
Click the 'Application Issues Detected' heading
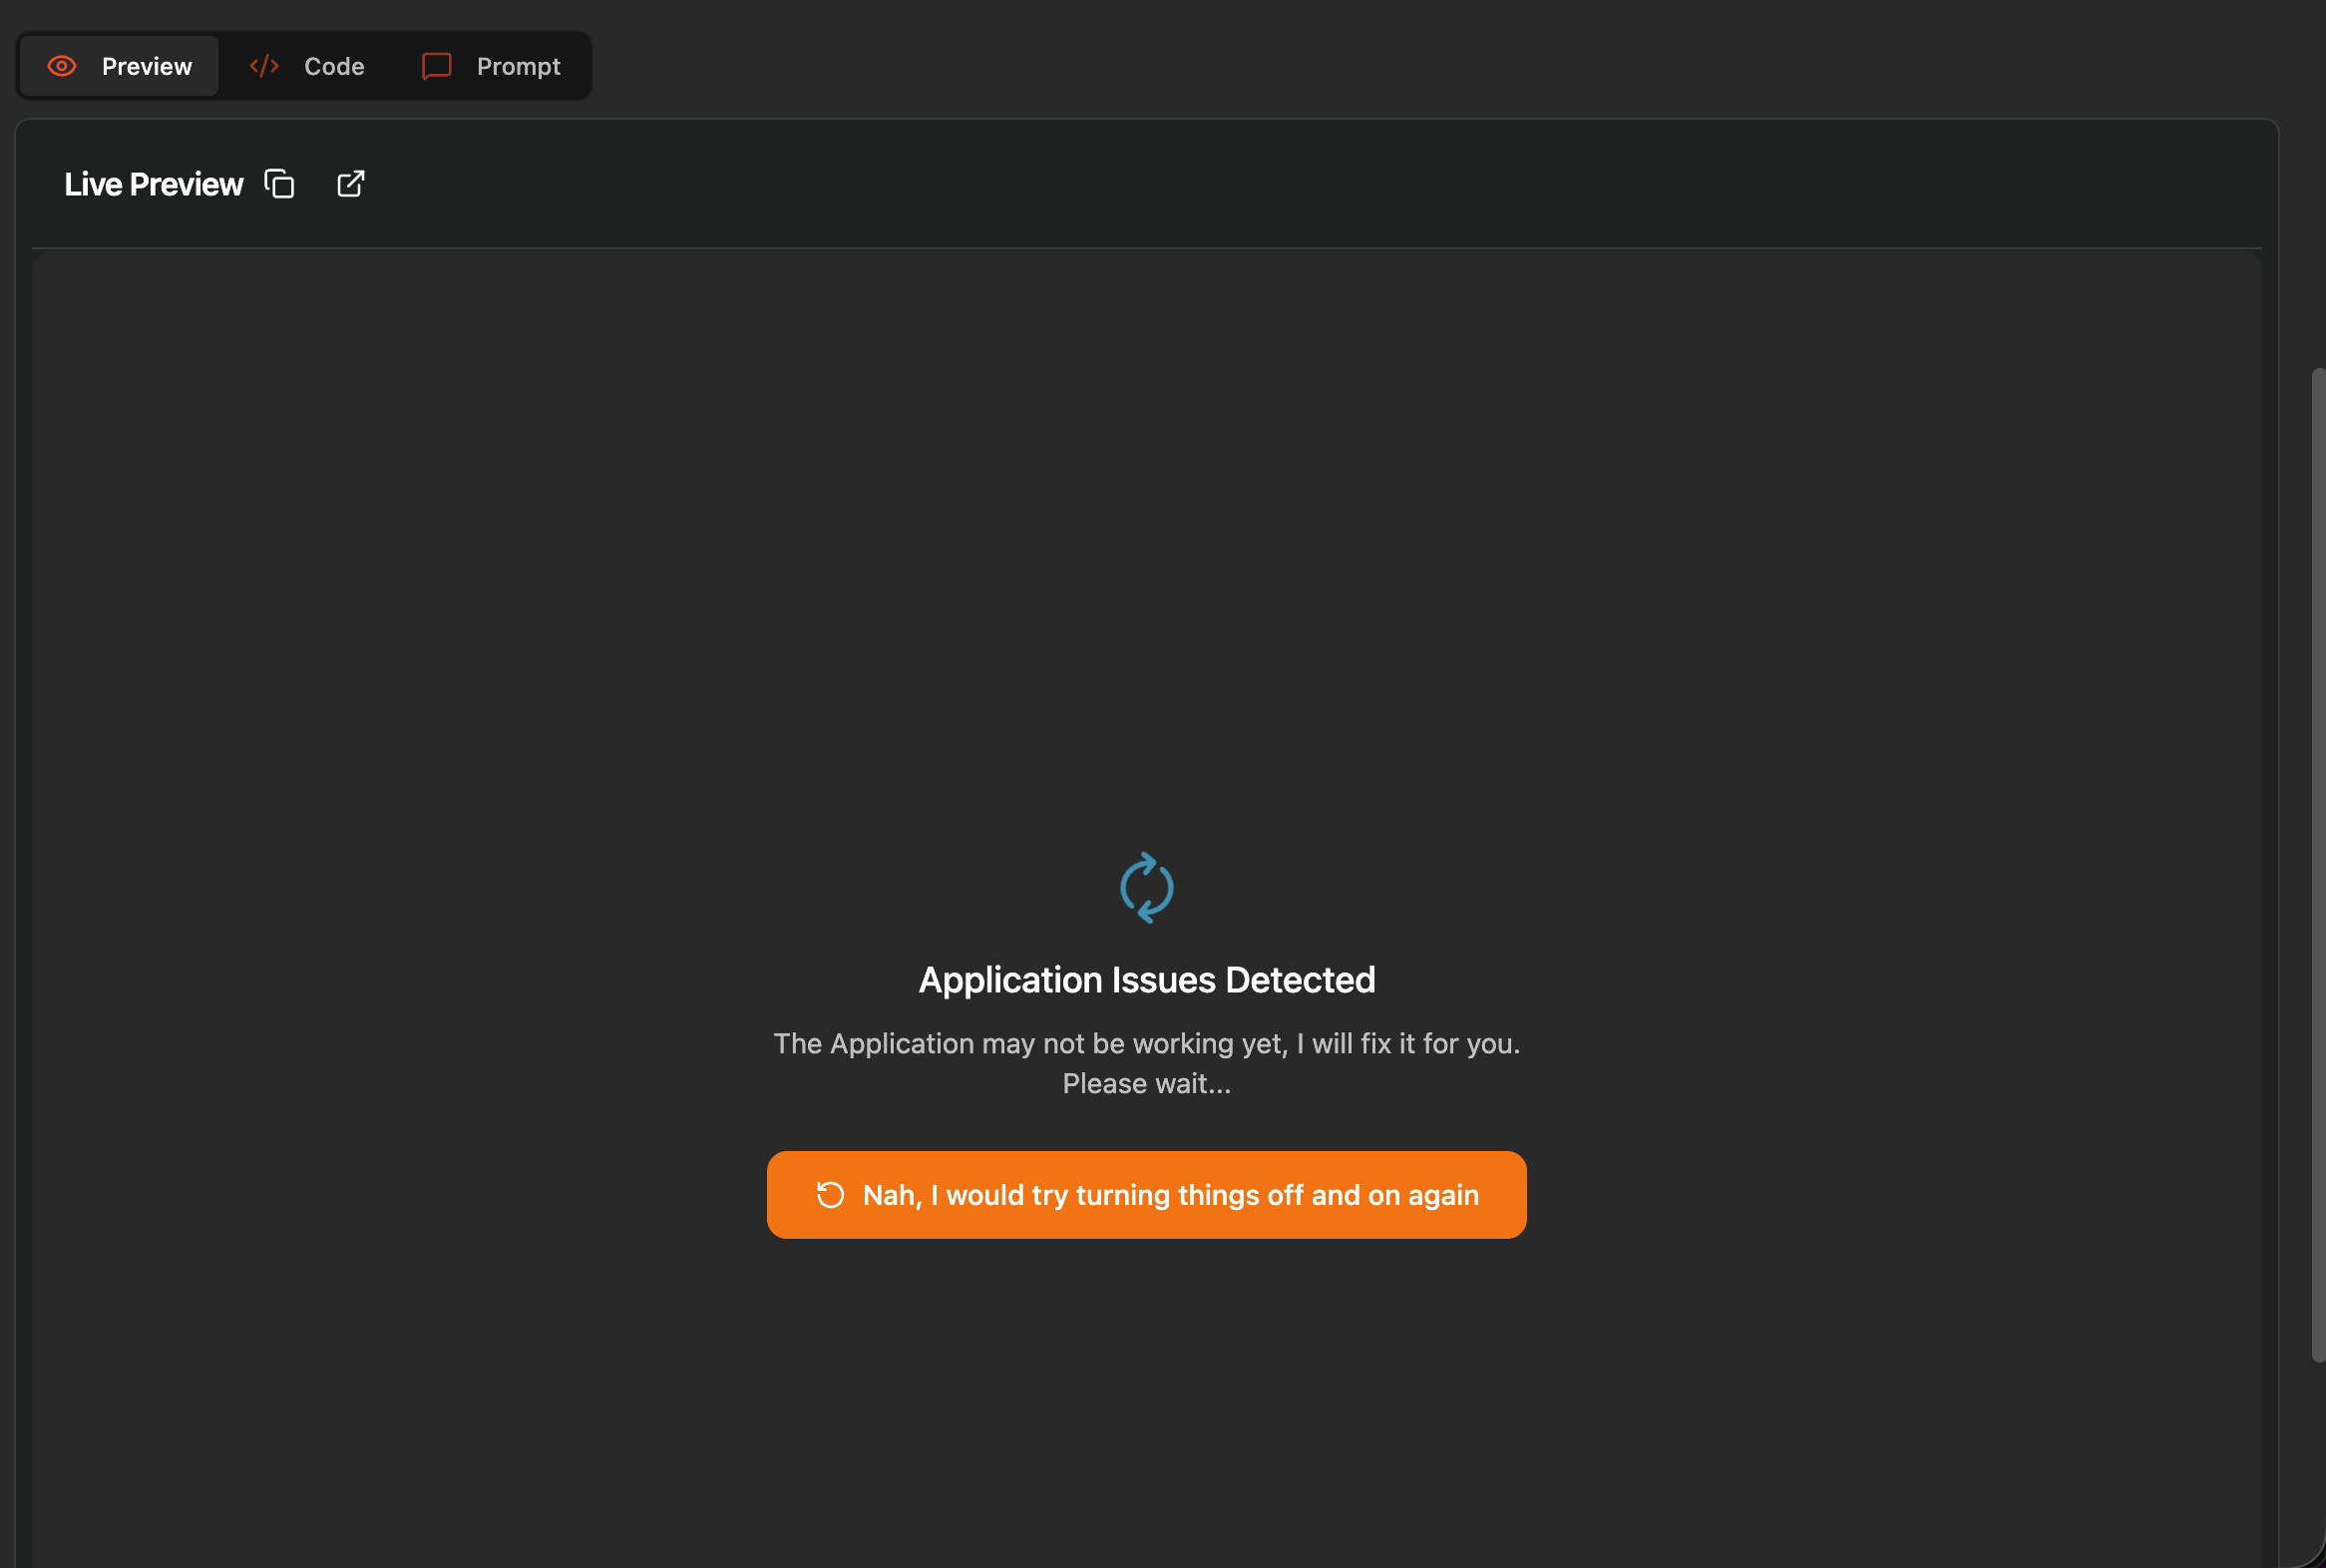1146,980
